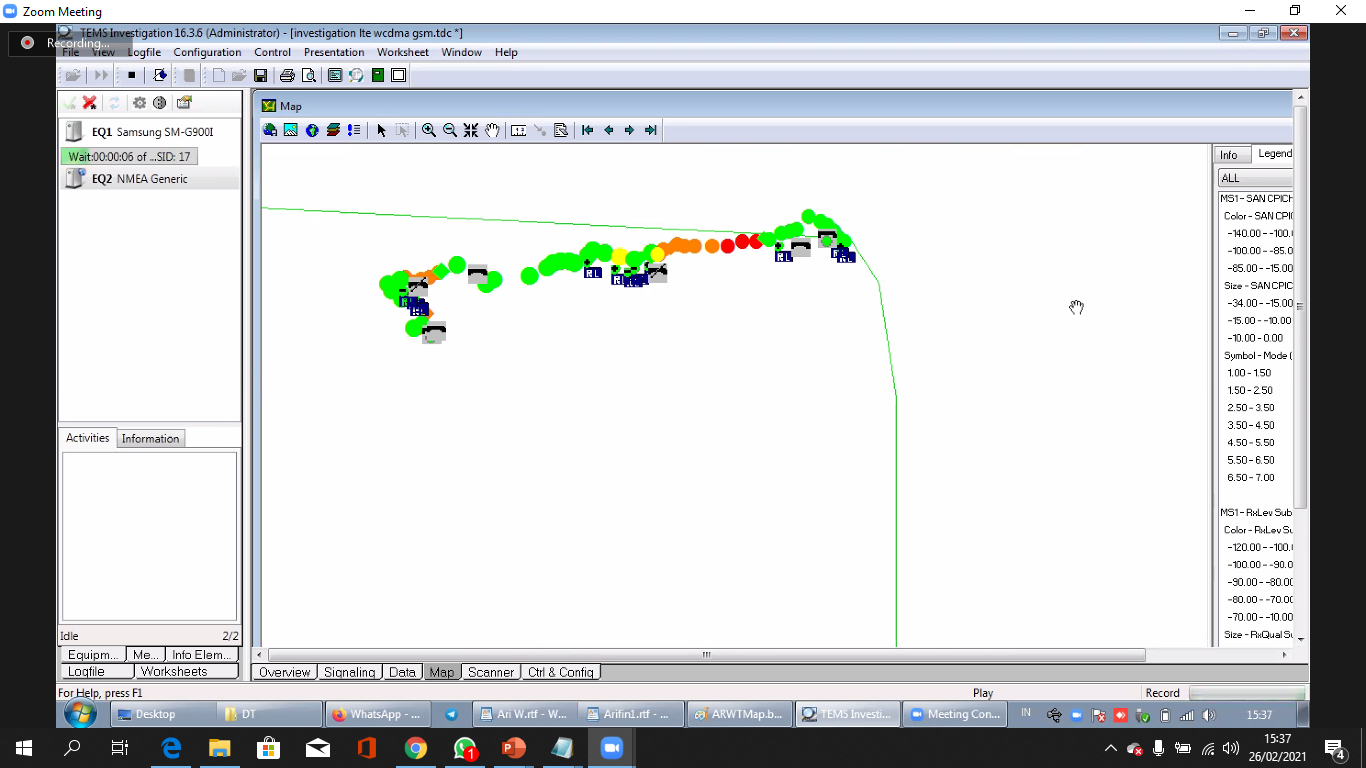Click the Zoom Out magnifier on map toolbar

pyautogui.click(x=450, y=130)
